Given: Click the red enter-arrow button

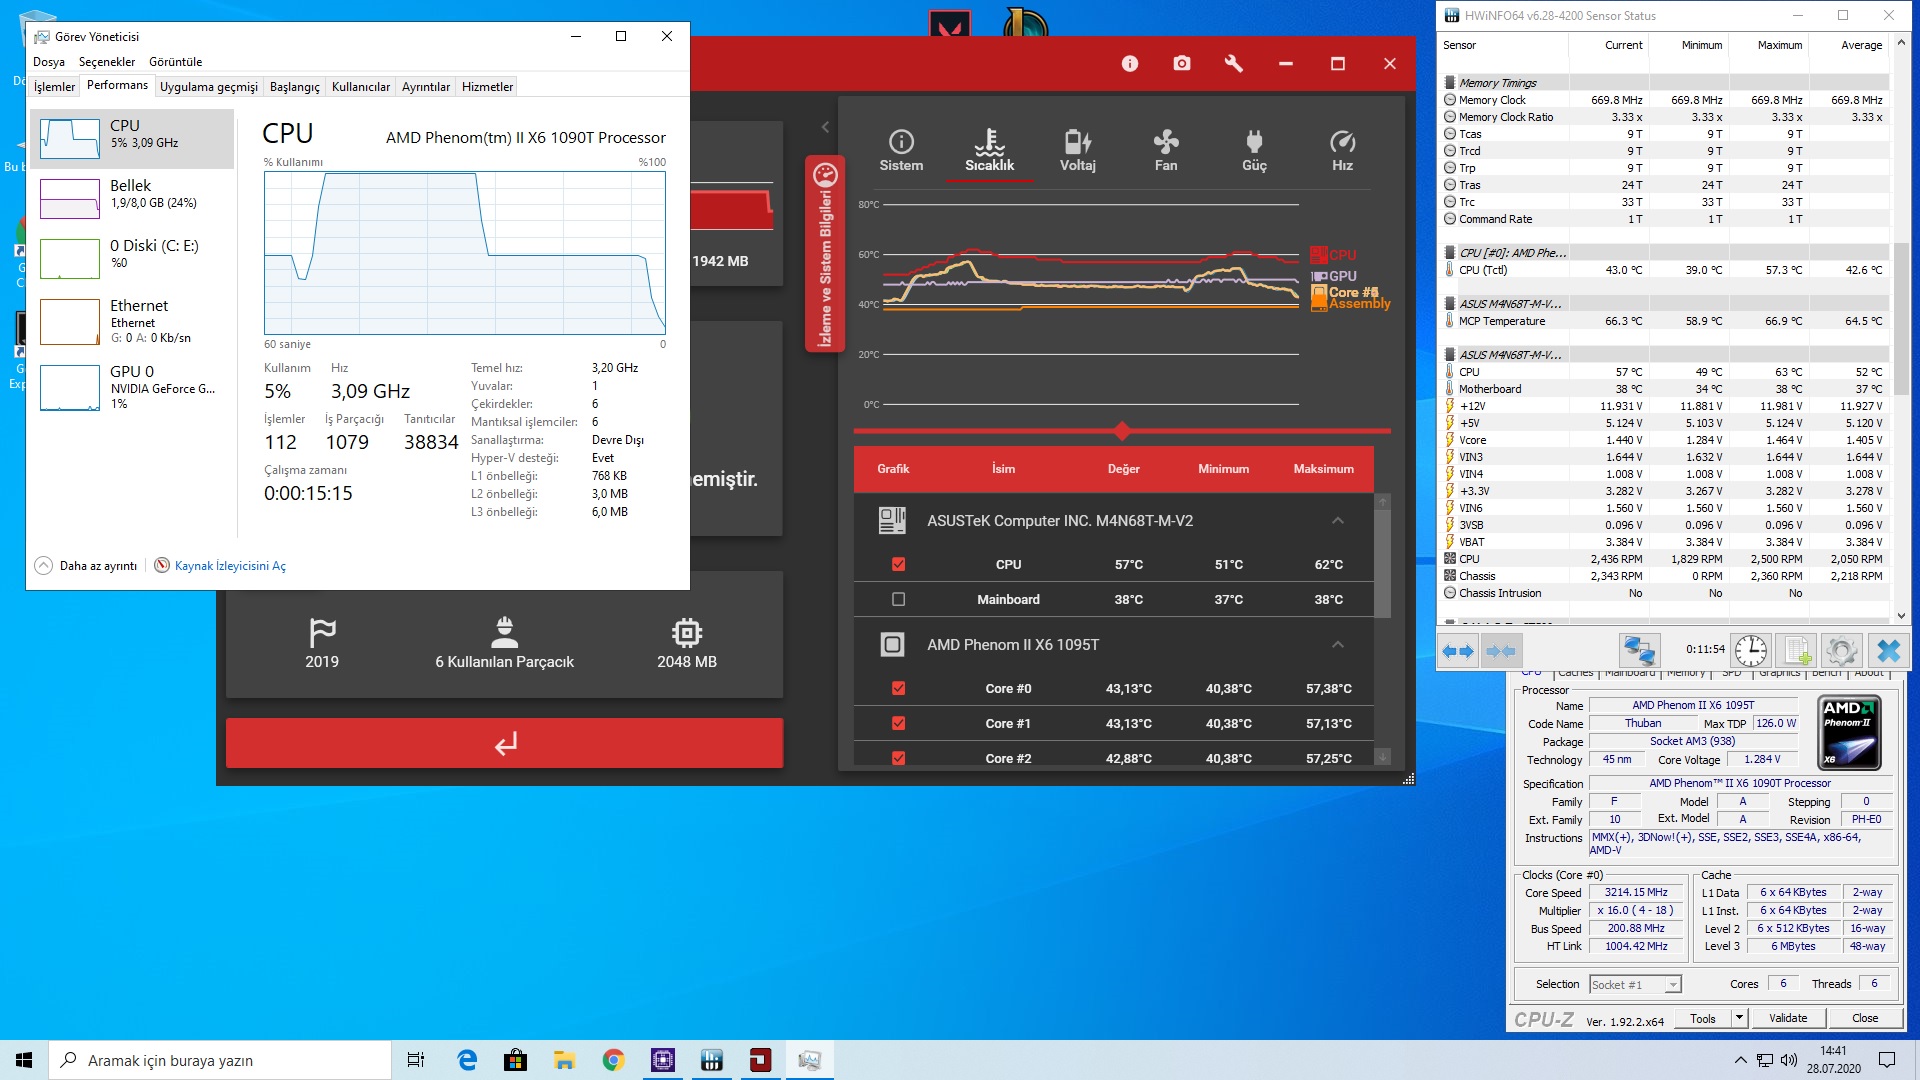Looking at the screenshot, I should tap(504, 743).
